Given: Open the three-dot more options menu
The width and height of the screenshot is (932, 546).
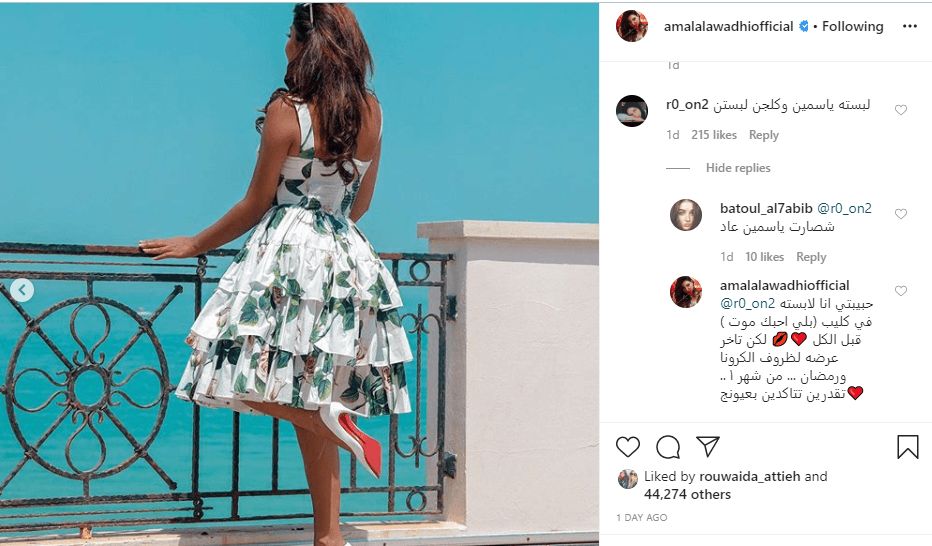Looking at the screenshot, I should click(909, 26).
